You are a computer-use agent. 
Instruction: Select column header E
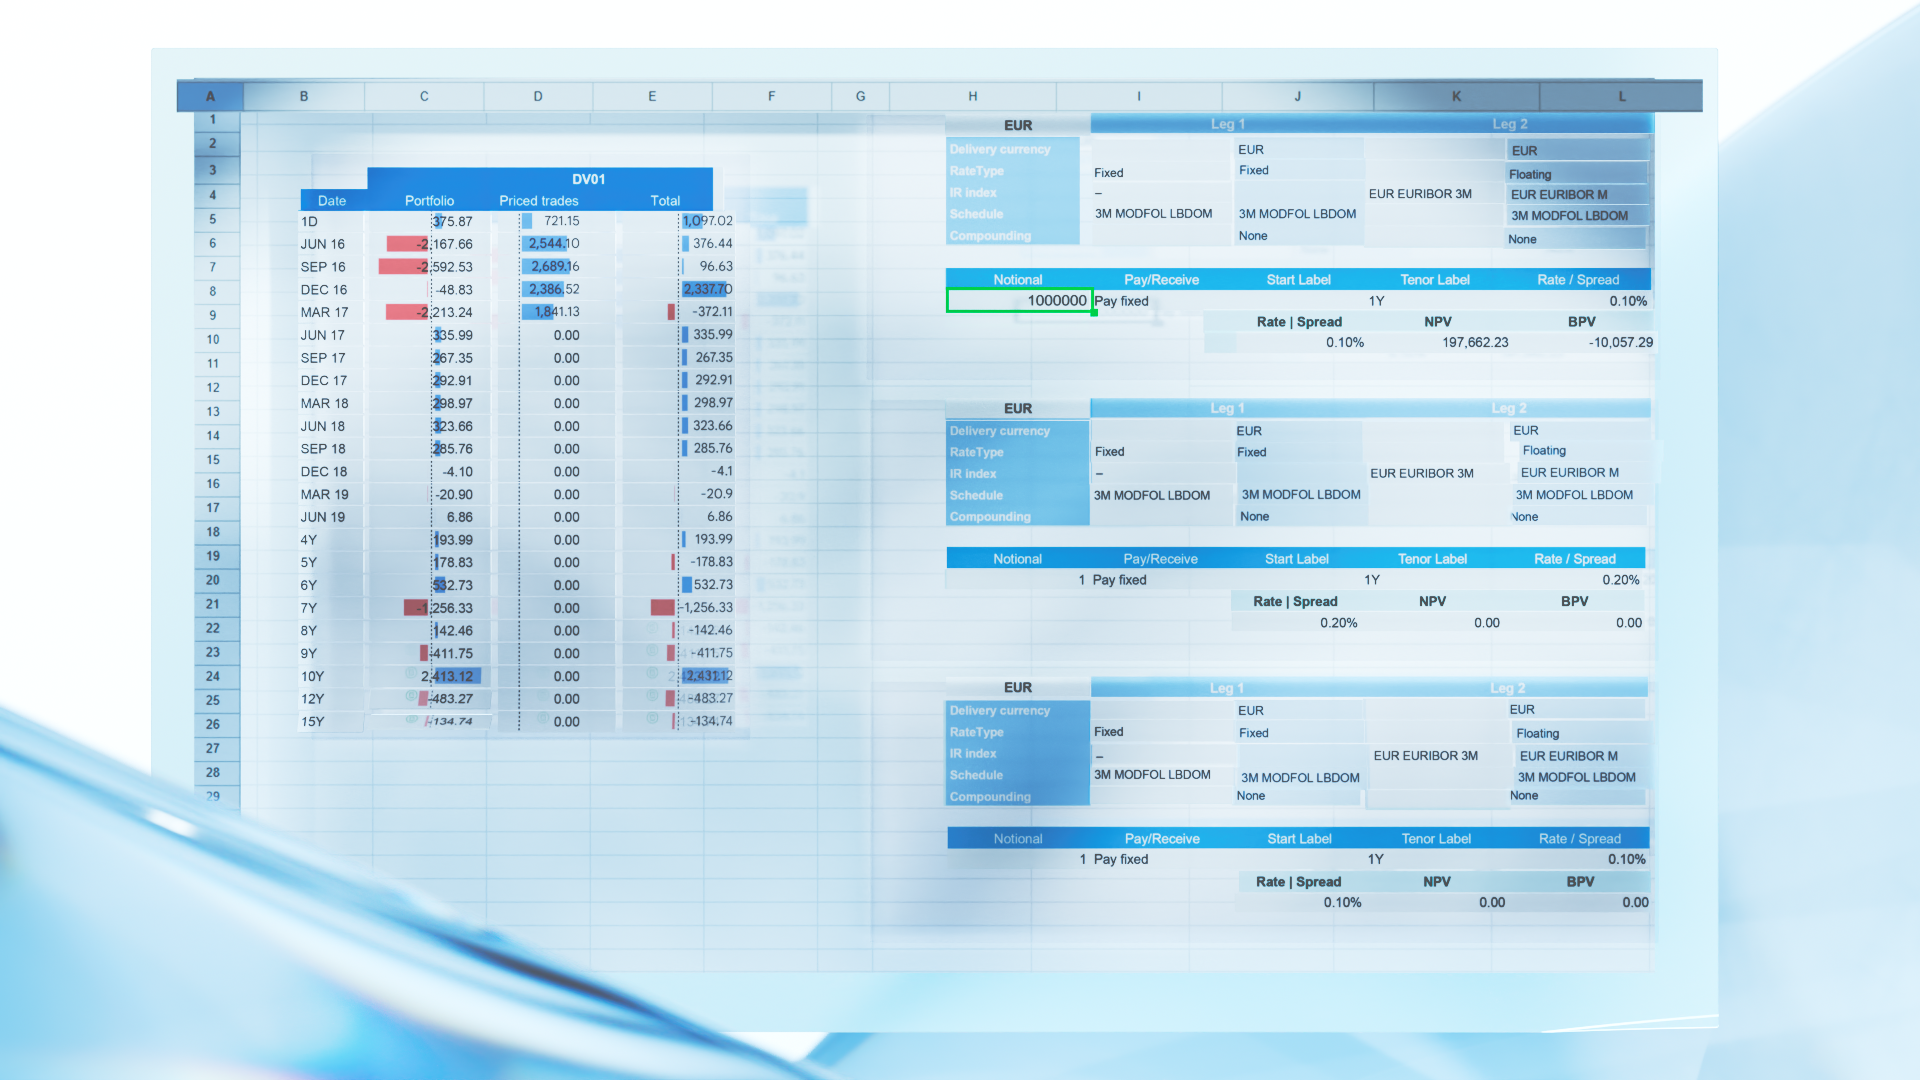652,97
